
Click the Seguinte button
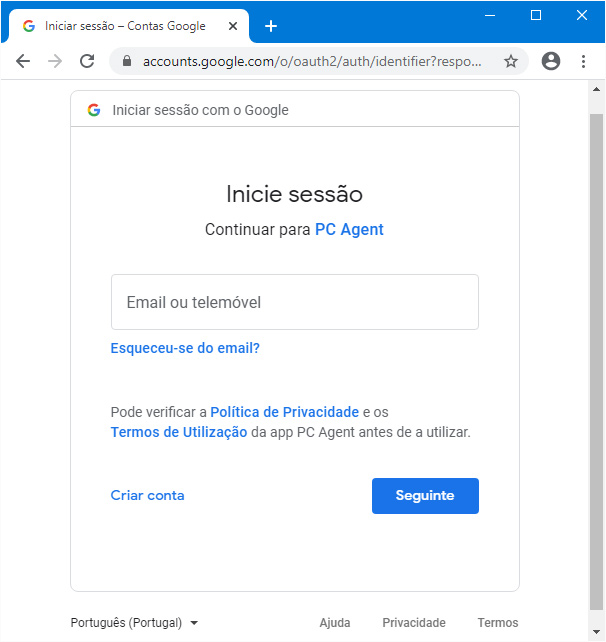[425, 495]
